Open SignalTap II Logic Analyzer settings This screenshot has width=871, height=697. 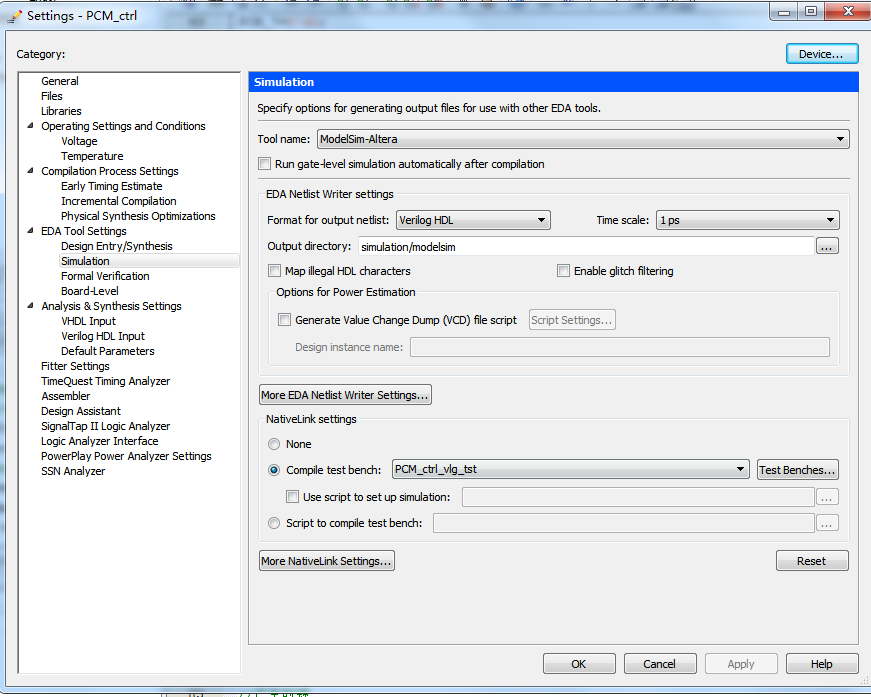[106, 426]
